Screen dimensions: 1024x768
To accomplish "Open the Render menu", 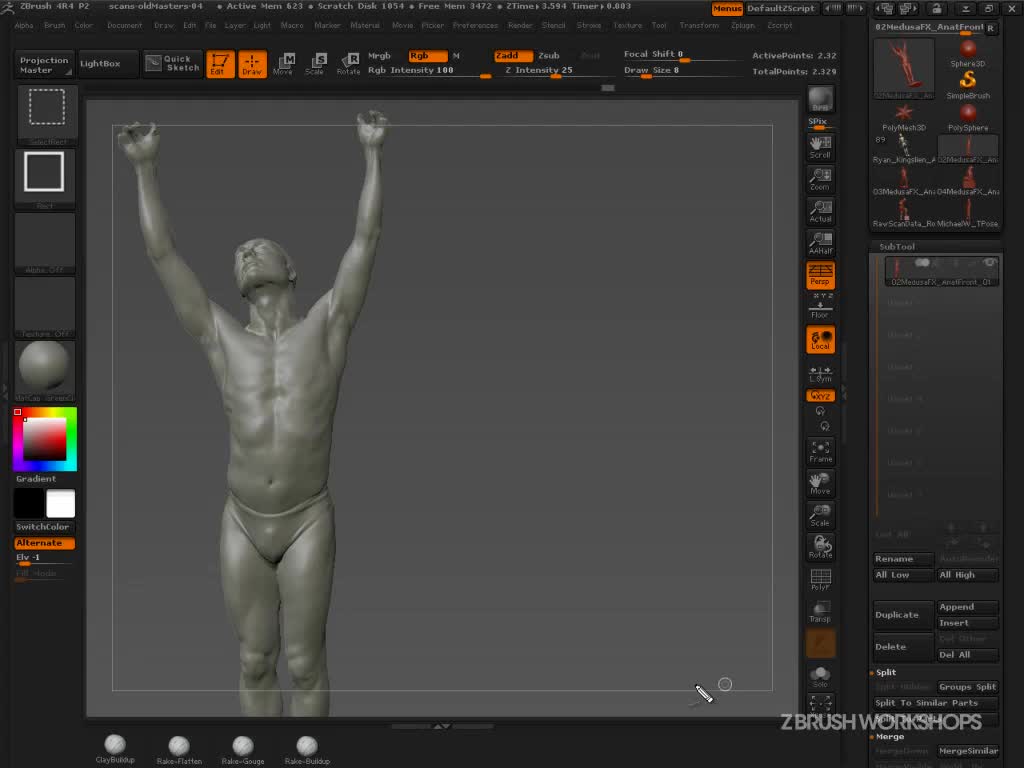I will click(520, 25).
